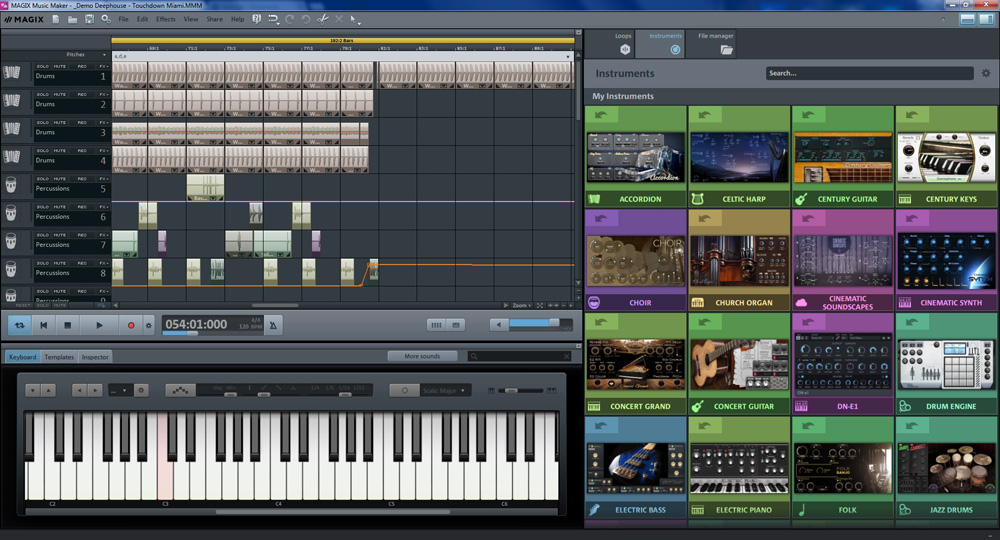Click the save project disk icon
This screenshot has height=540, width=1000.
pos(89,19)
